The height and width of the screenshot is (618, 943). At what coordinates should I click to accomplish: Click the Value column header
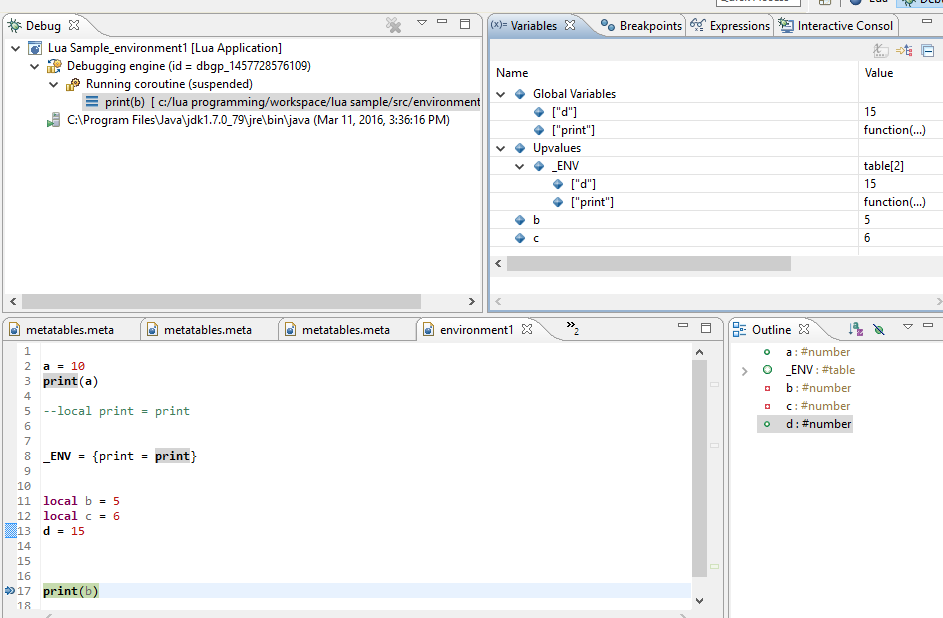pyautogui.click(x=879, y=73)
